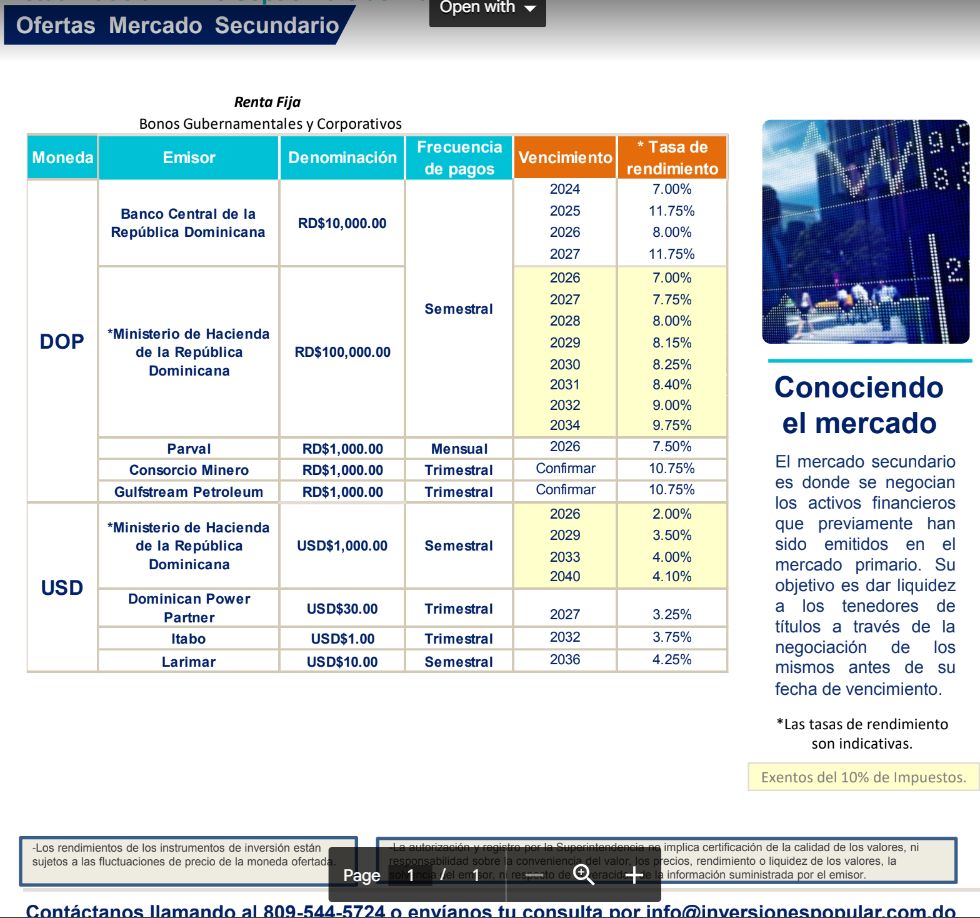Click the info@inversionespopular.com.do email address
Viewport: 980px width, 918px height.
coord(801,910)
